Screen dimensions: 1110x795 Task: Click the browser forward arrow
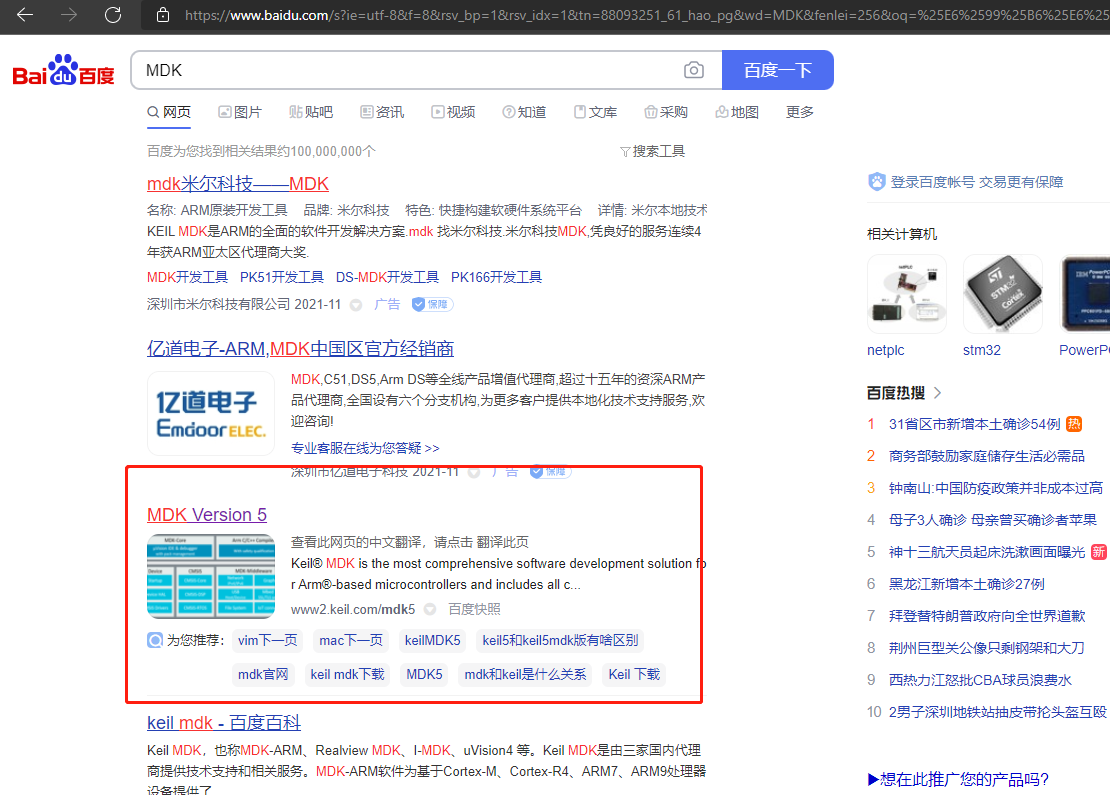(69, 15)
